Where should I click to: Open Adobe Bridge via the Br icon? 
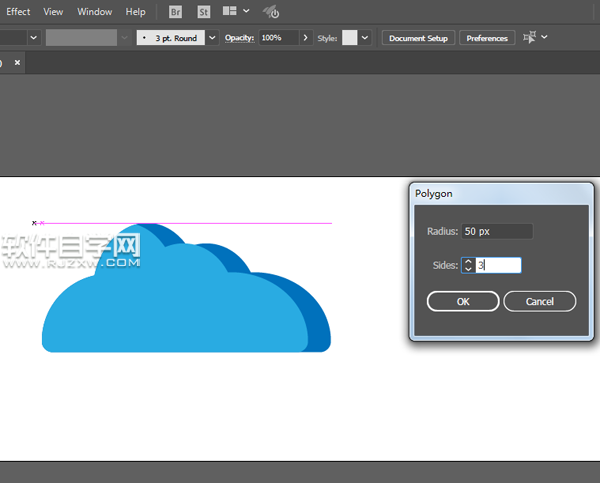pos(176,12)
